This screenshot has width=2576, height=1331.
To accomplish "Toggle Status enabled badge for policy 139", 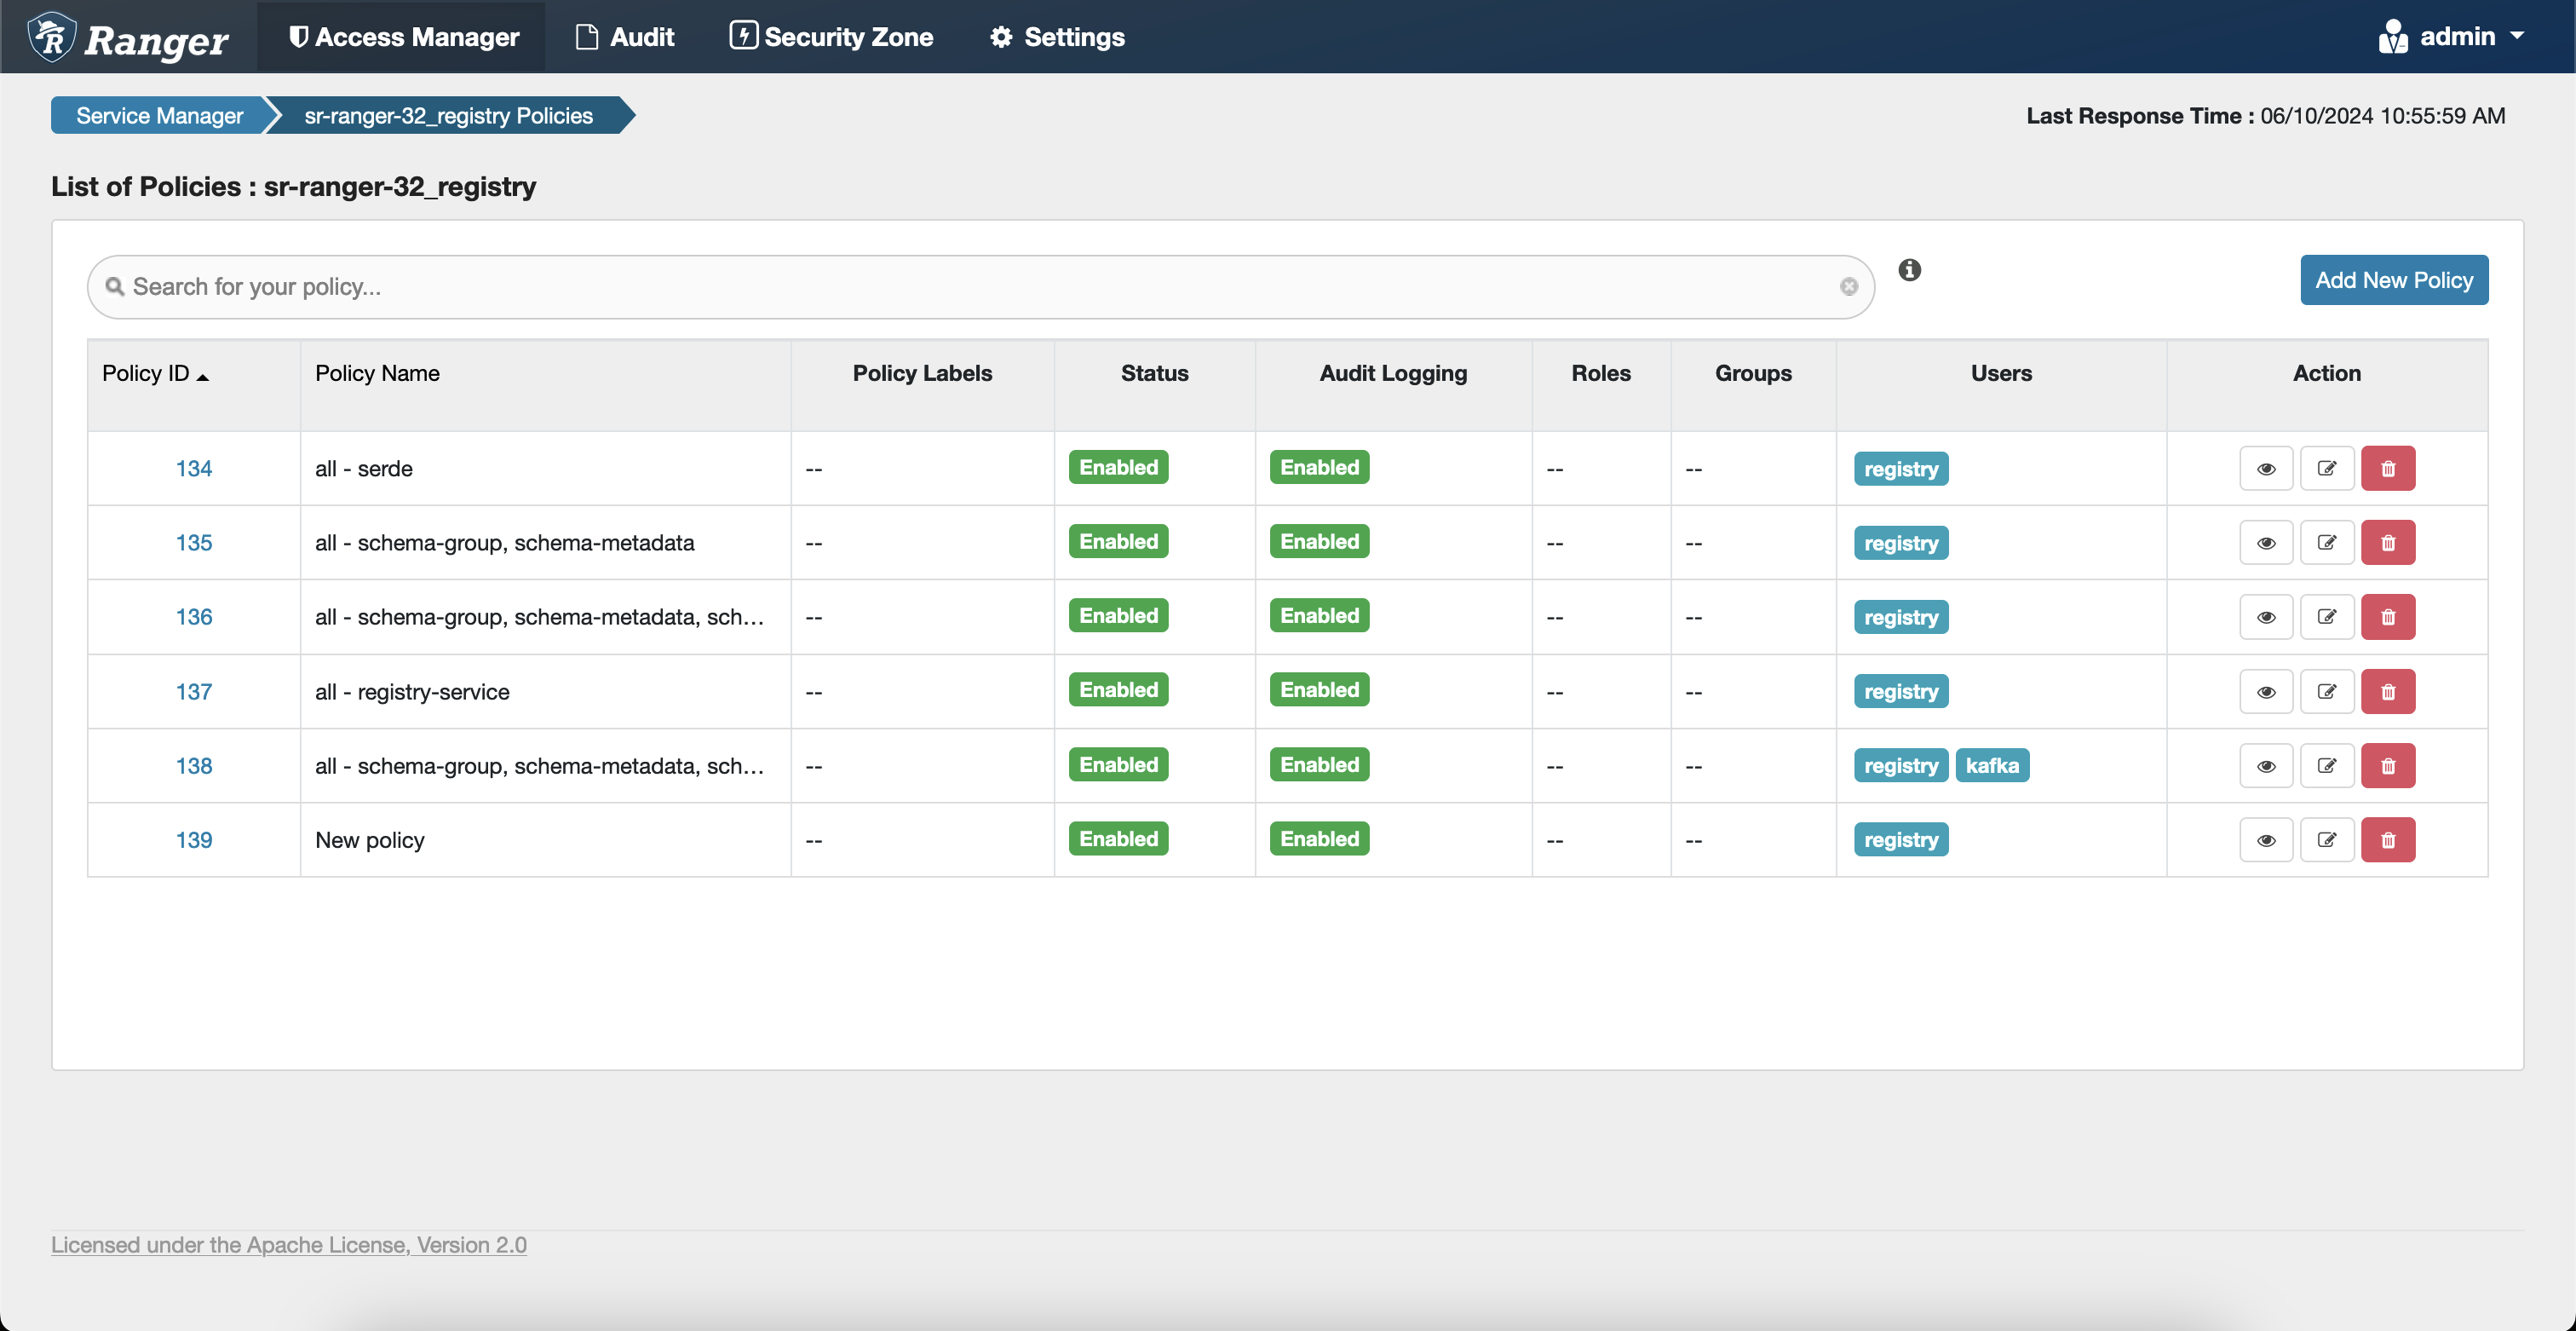I will (x=1120, y=838).
